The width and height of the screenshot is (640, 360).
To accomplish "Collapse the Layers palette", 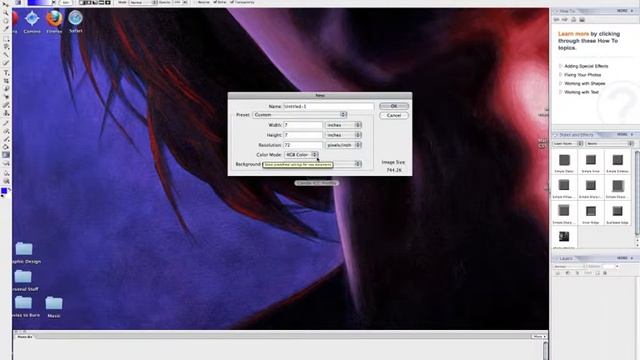I will (556, 258).
